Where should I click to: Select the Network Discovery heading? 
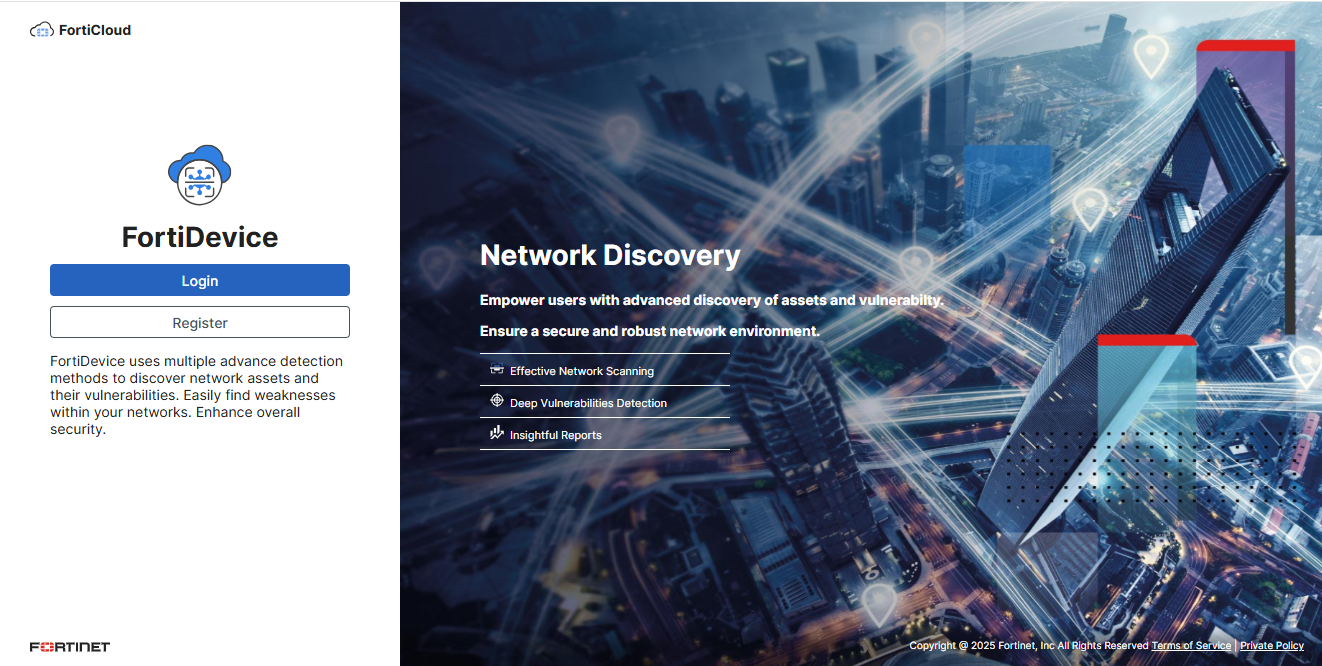pos(610,255)
